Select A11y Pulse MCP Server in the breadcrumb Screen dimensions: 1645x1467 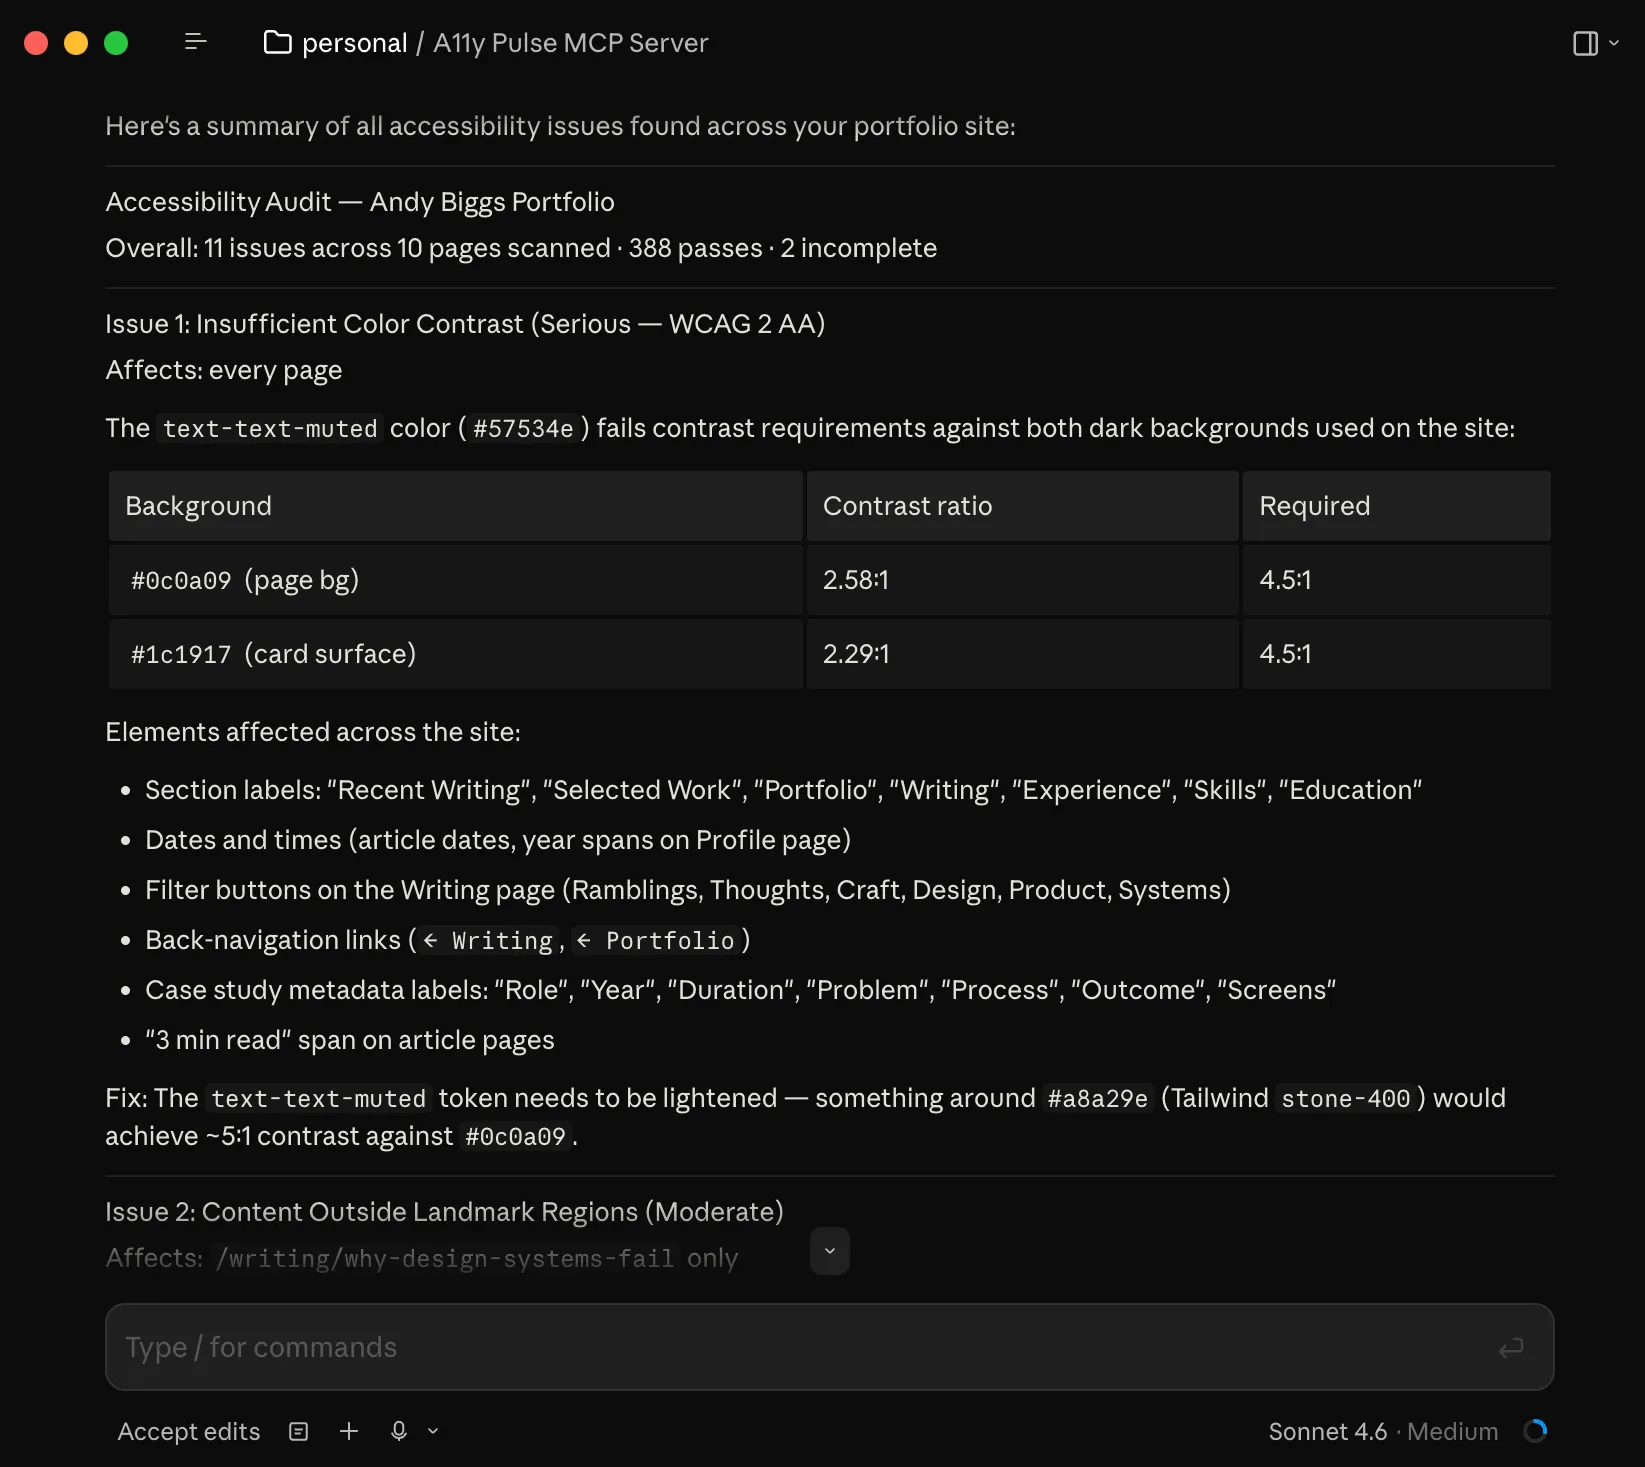tap(570, 43)
